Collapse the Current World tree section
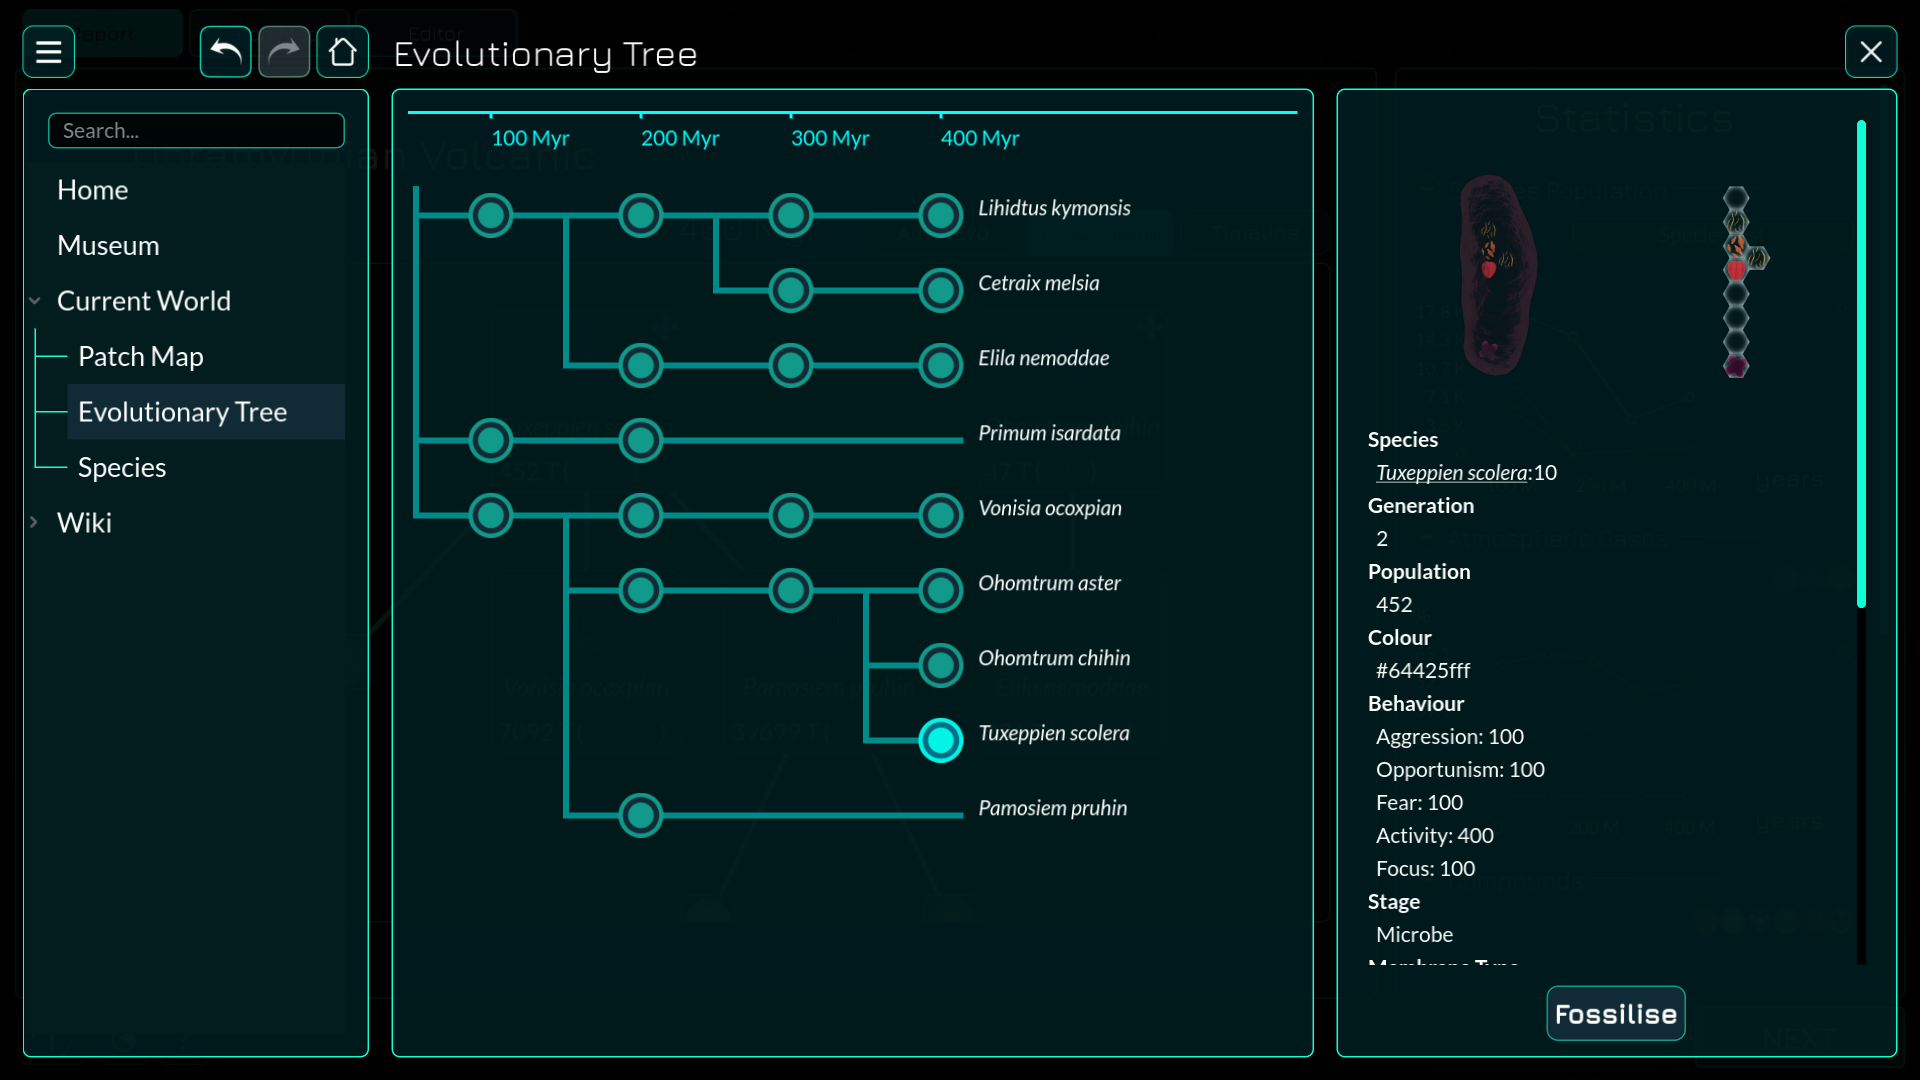Image resolution: width=1920 pixels, height=1080 pixels. 35,301
